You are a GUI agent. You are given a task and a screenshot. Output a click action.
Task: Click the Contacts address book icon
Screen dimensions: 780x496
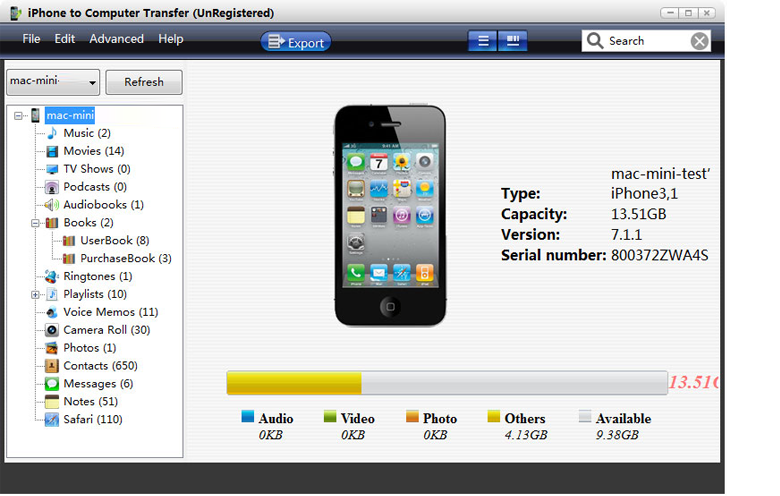[52, 366]
